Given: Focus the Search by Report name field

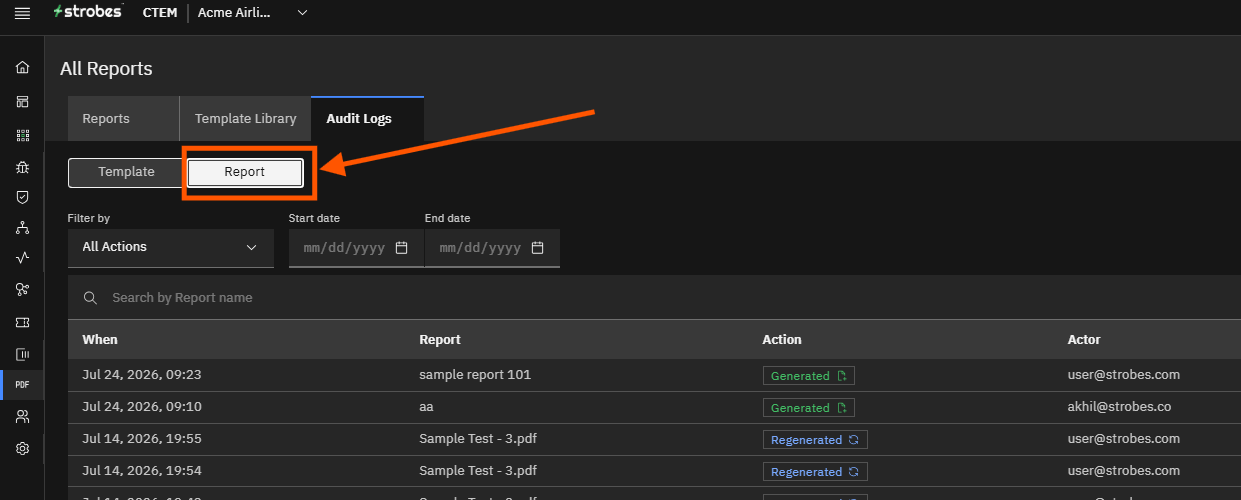Looking at the screenshot, I should pyautogui.click(x=654, y=298).
